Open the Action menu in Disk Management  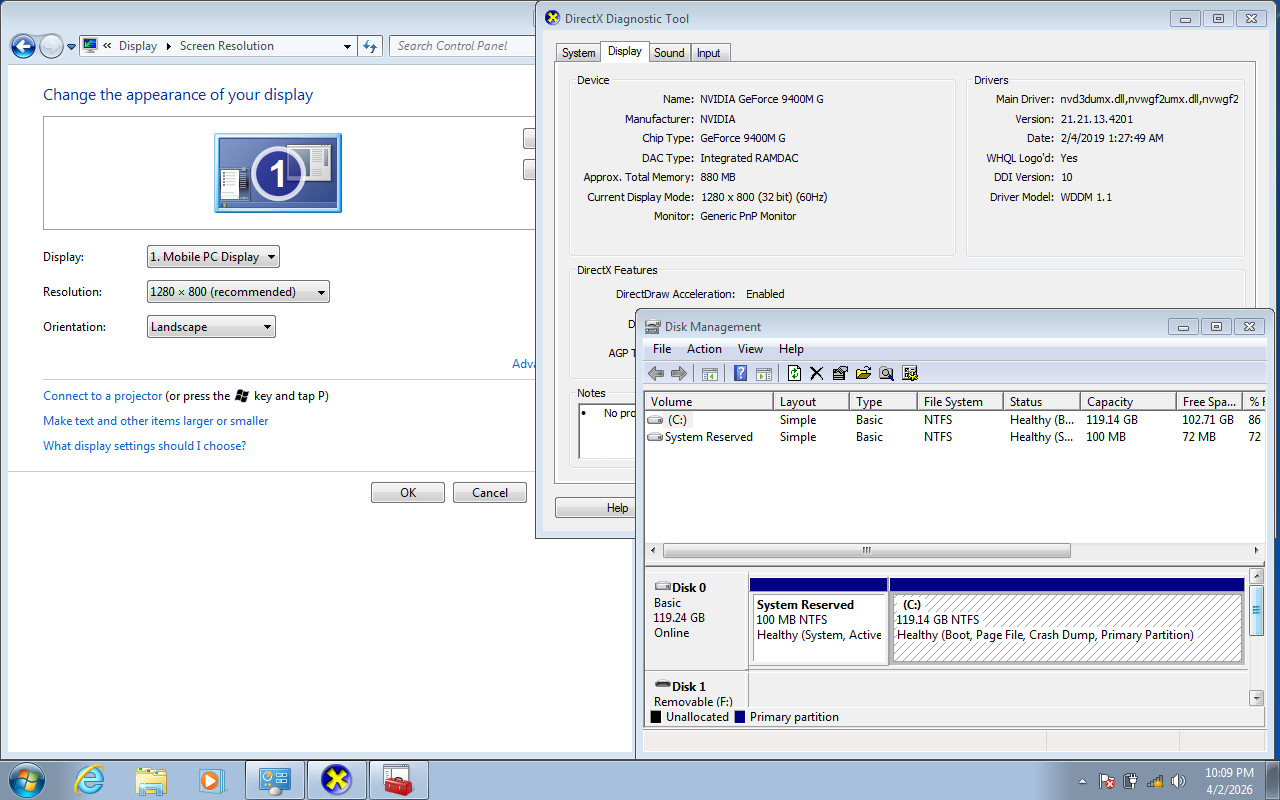704,349
